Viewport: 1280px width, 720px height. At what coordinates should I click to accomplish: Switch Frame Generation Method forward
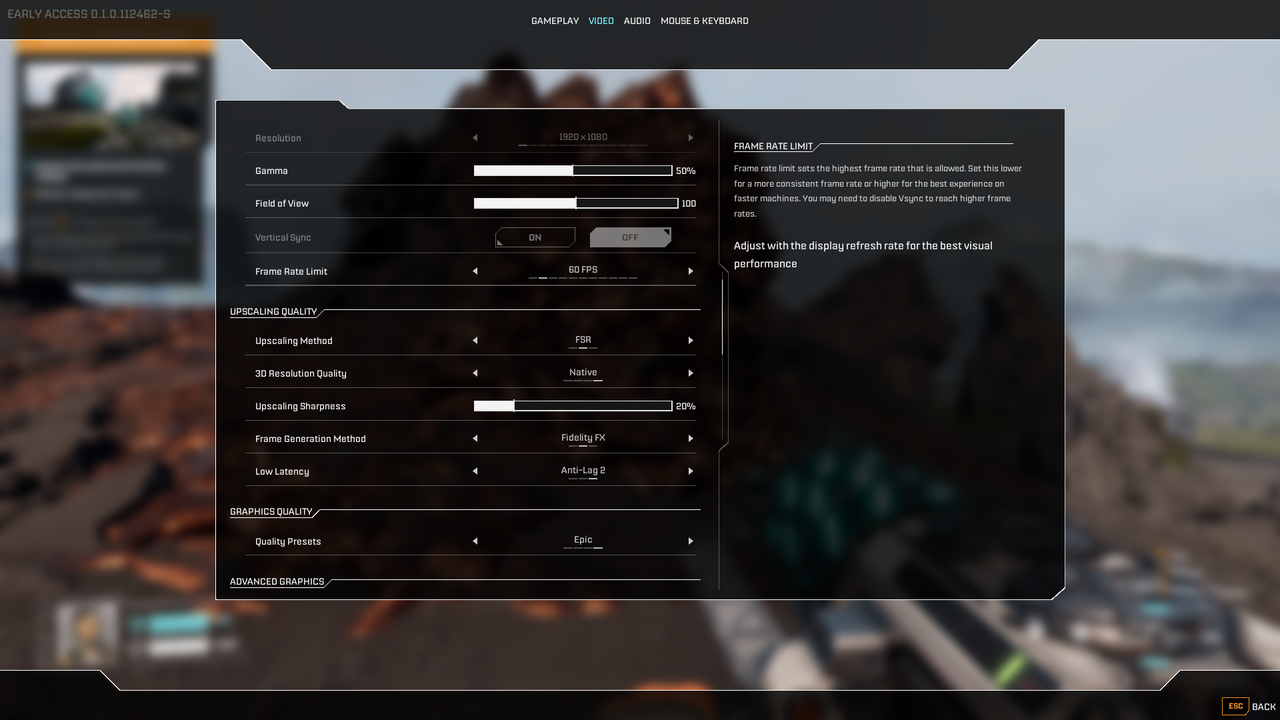(x=690, y=438)
